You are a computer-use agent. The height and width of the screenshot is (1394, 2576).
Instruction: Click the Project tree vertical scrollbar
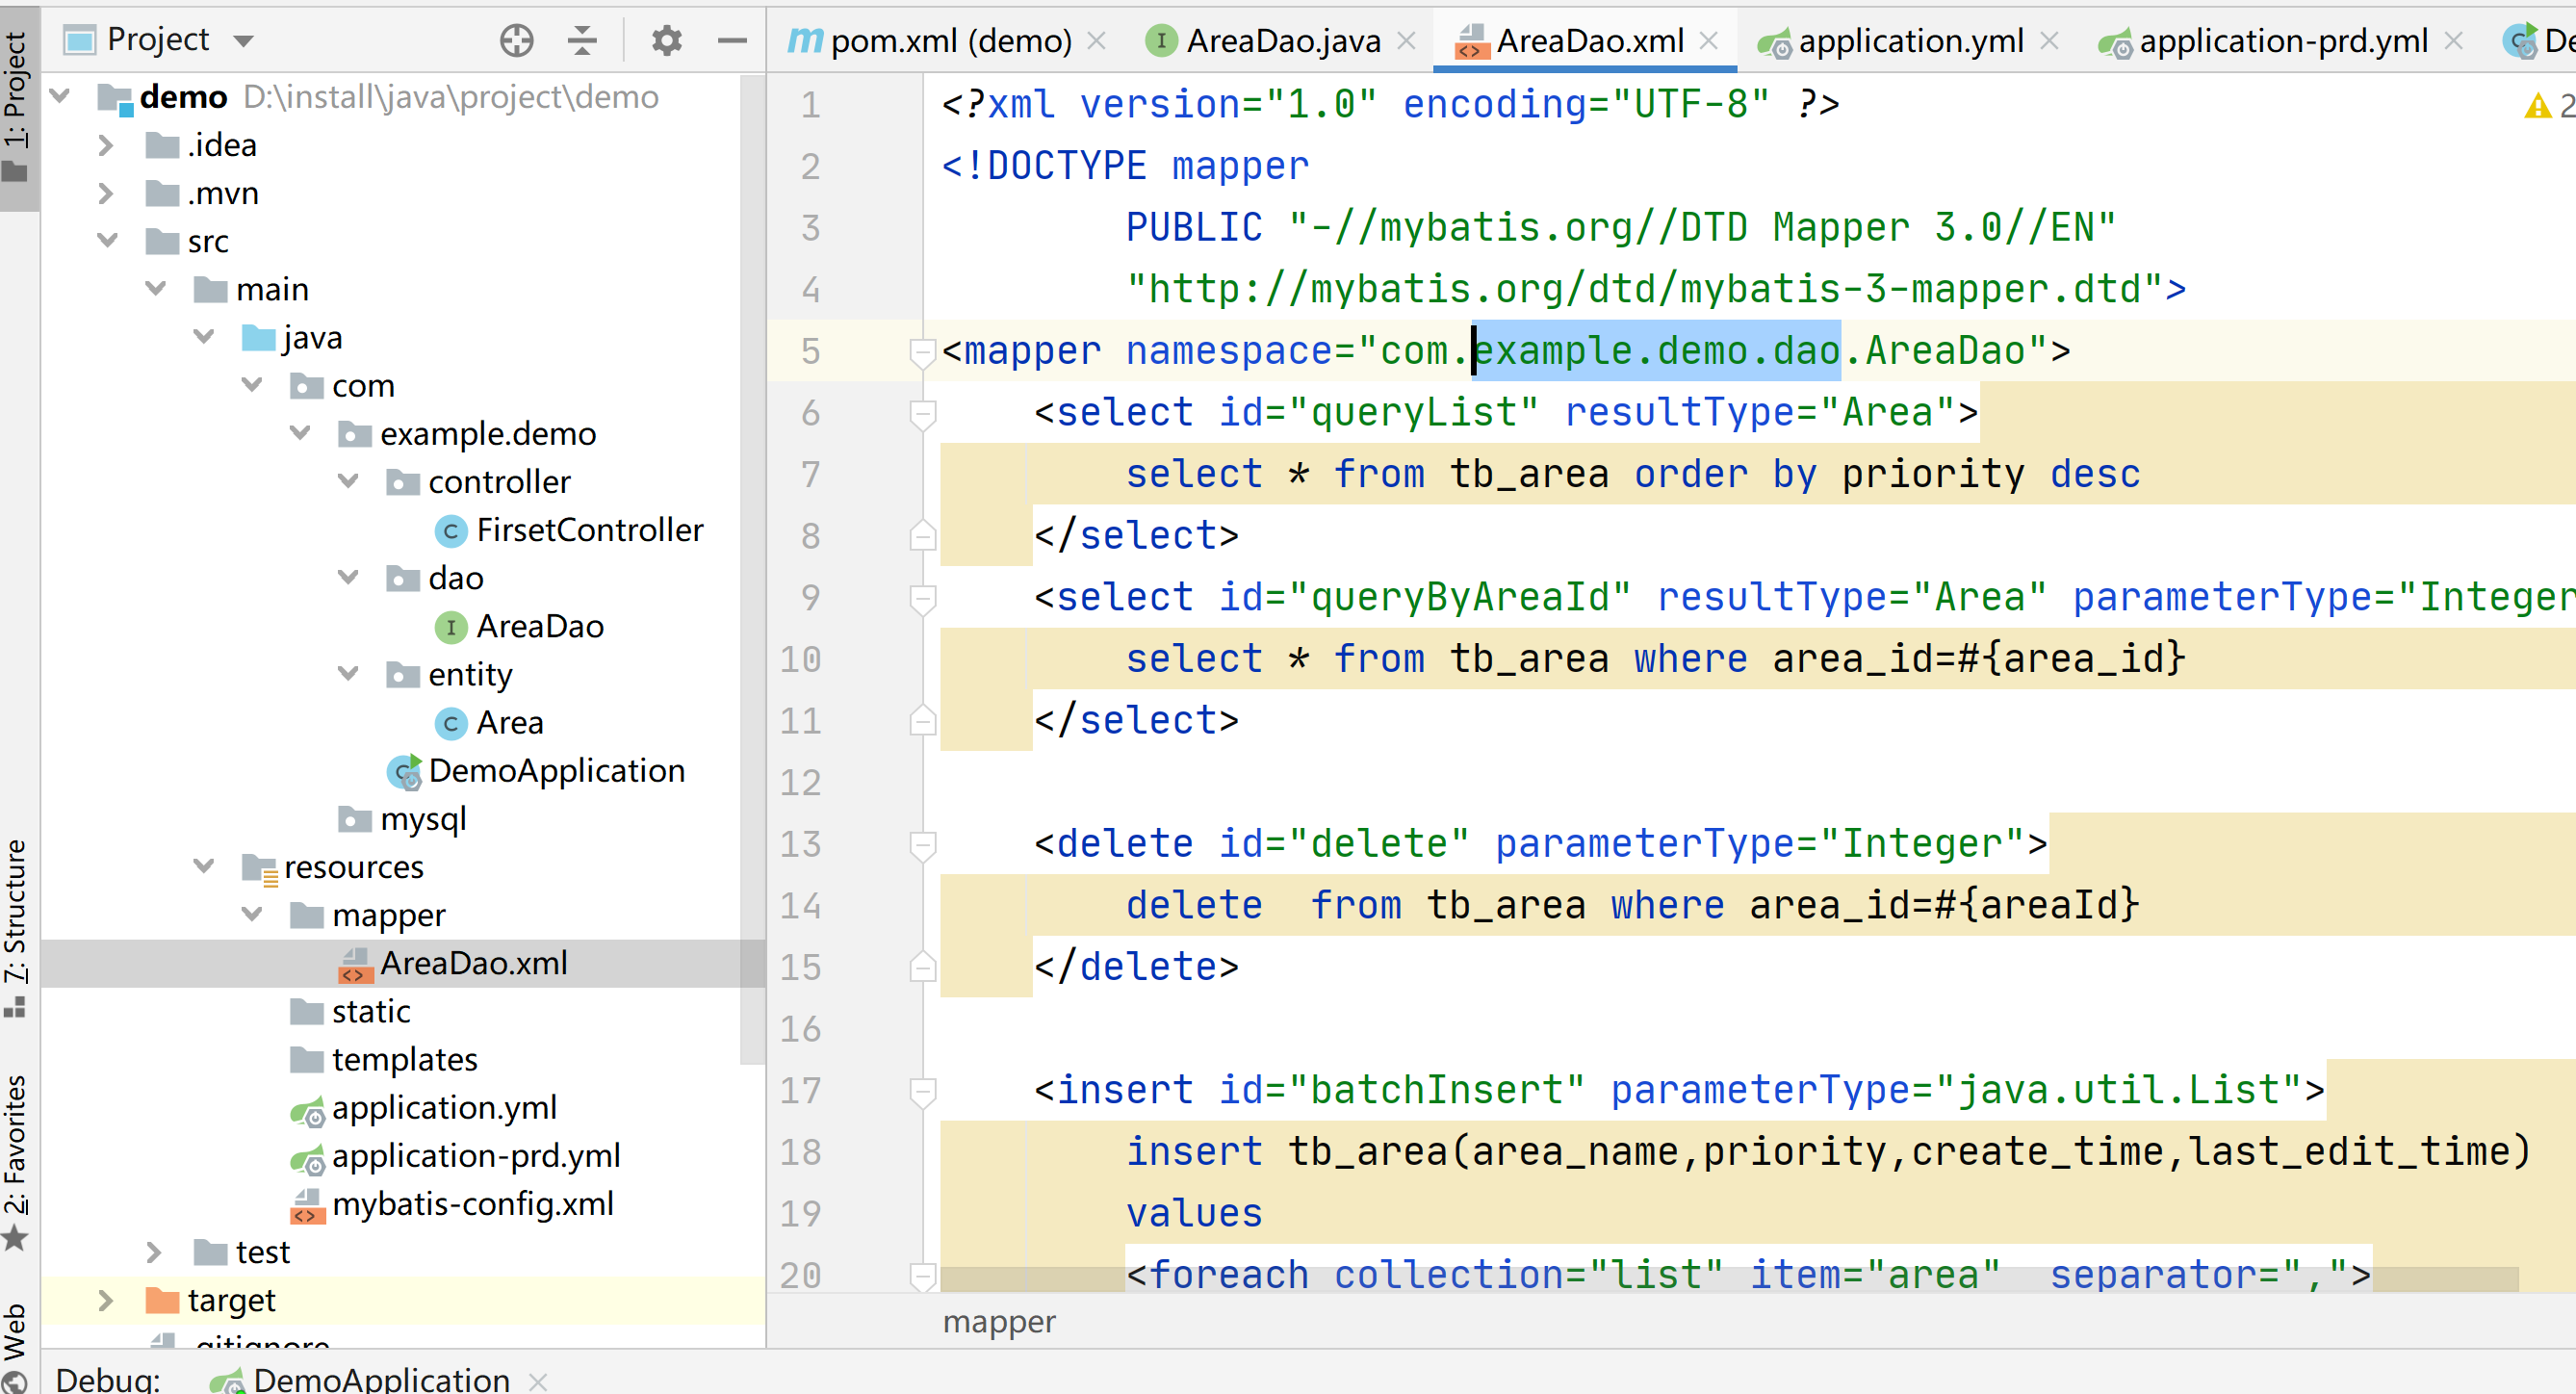click(752, 570)
